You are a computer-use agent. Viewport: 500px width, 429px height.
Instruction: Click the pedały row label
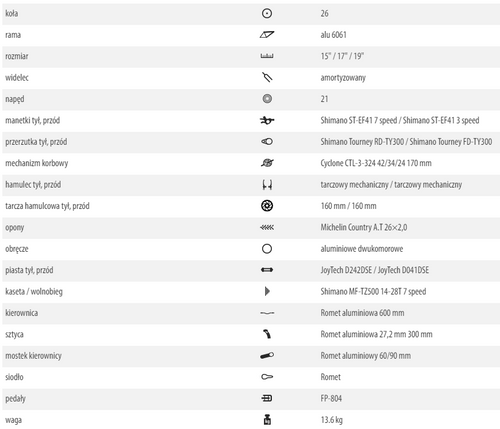point(15,399)
